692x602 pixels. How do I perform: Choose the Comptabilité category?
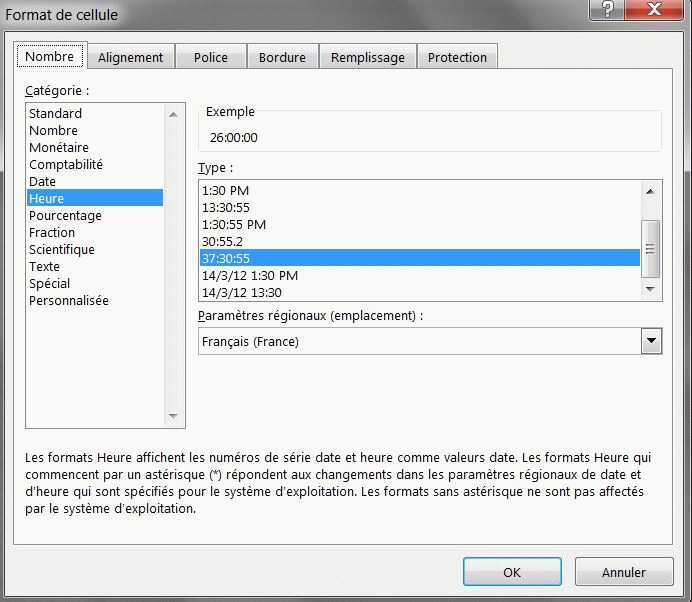click(x=94, y=165)
